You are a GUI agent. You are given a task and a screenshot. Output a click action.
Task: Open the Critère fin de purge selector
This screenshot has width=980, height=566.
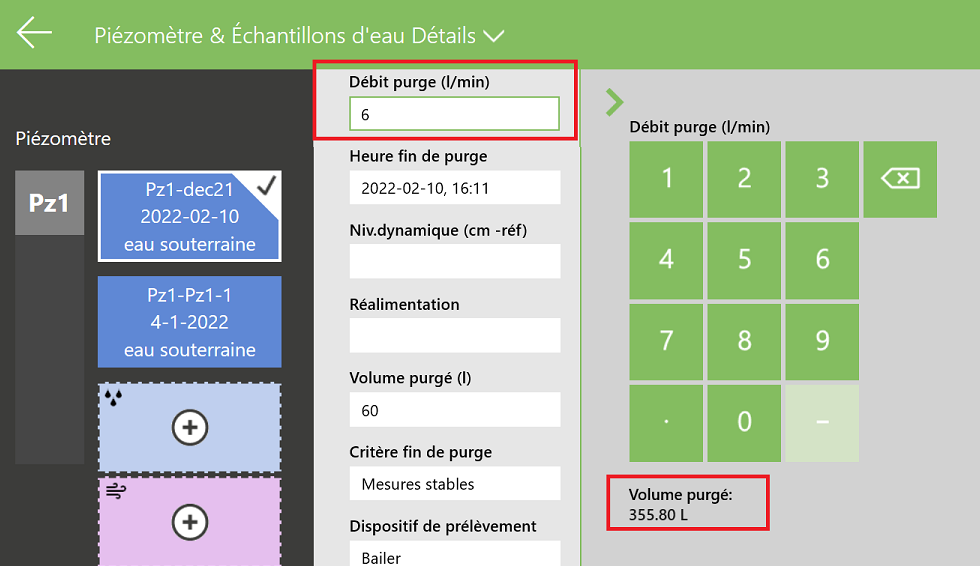pyautogui.click(x=454, y=484)
